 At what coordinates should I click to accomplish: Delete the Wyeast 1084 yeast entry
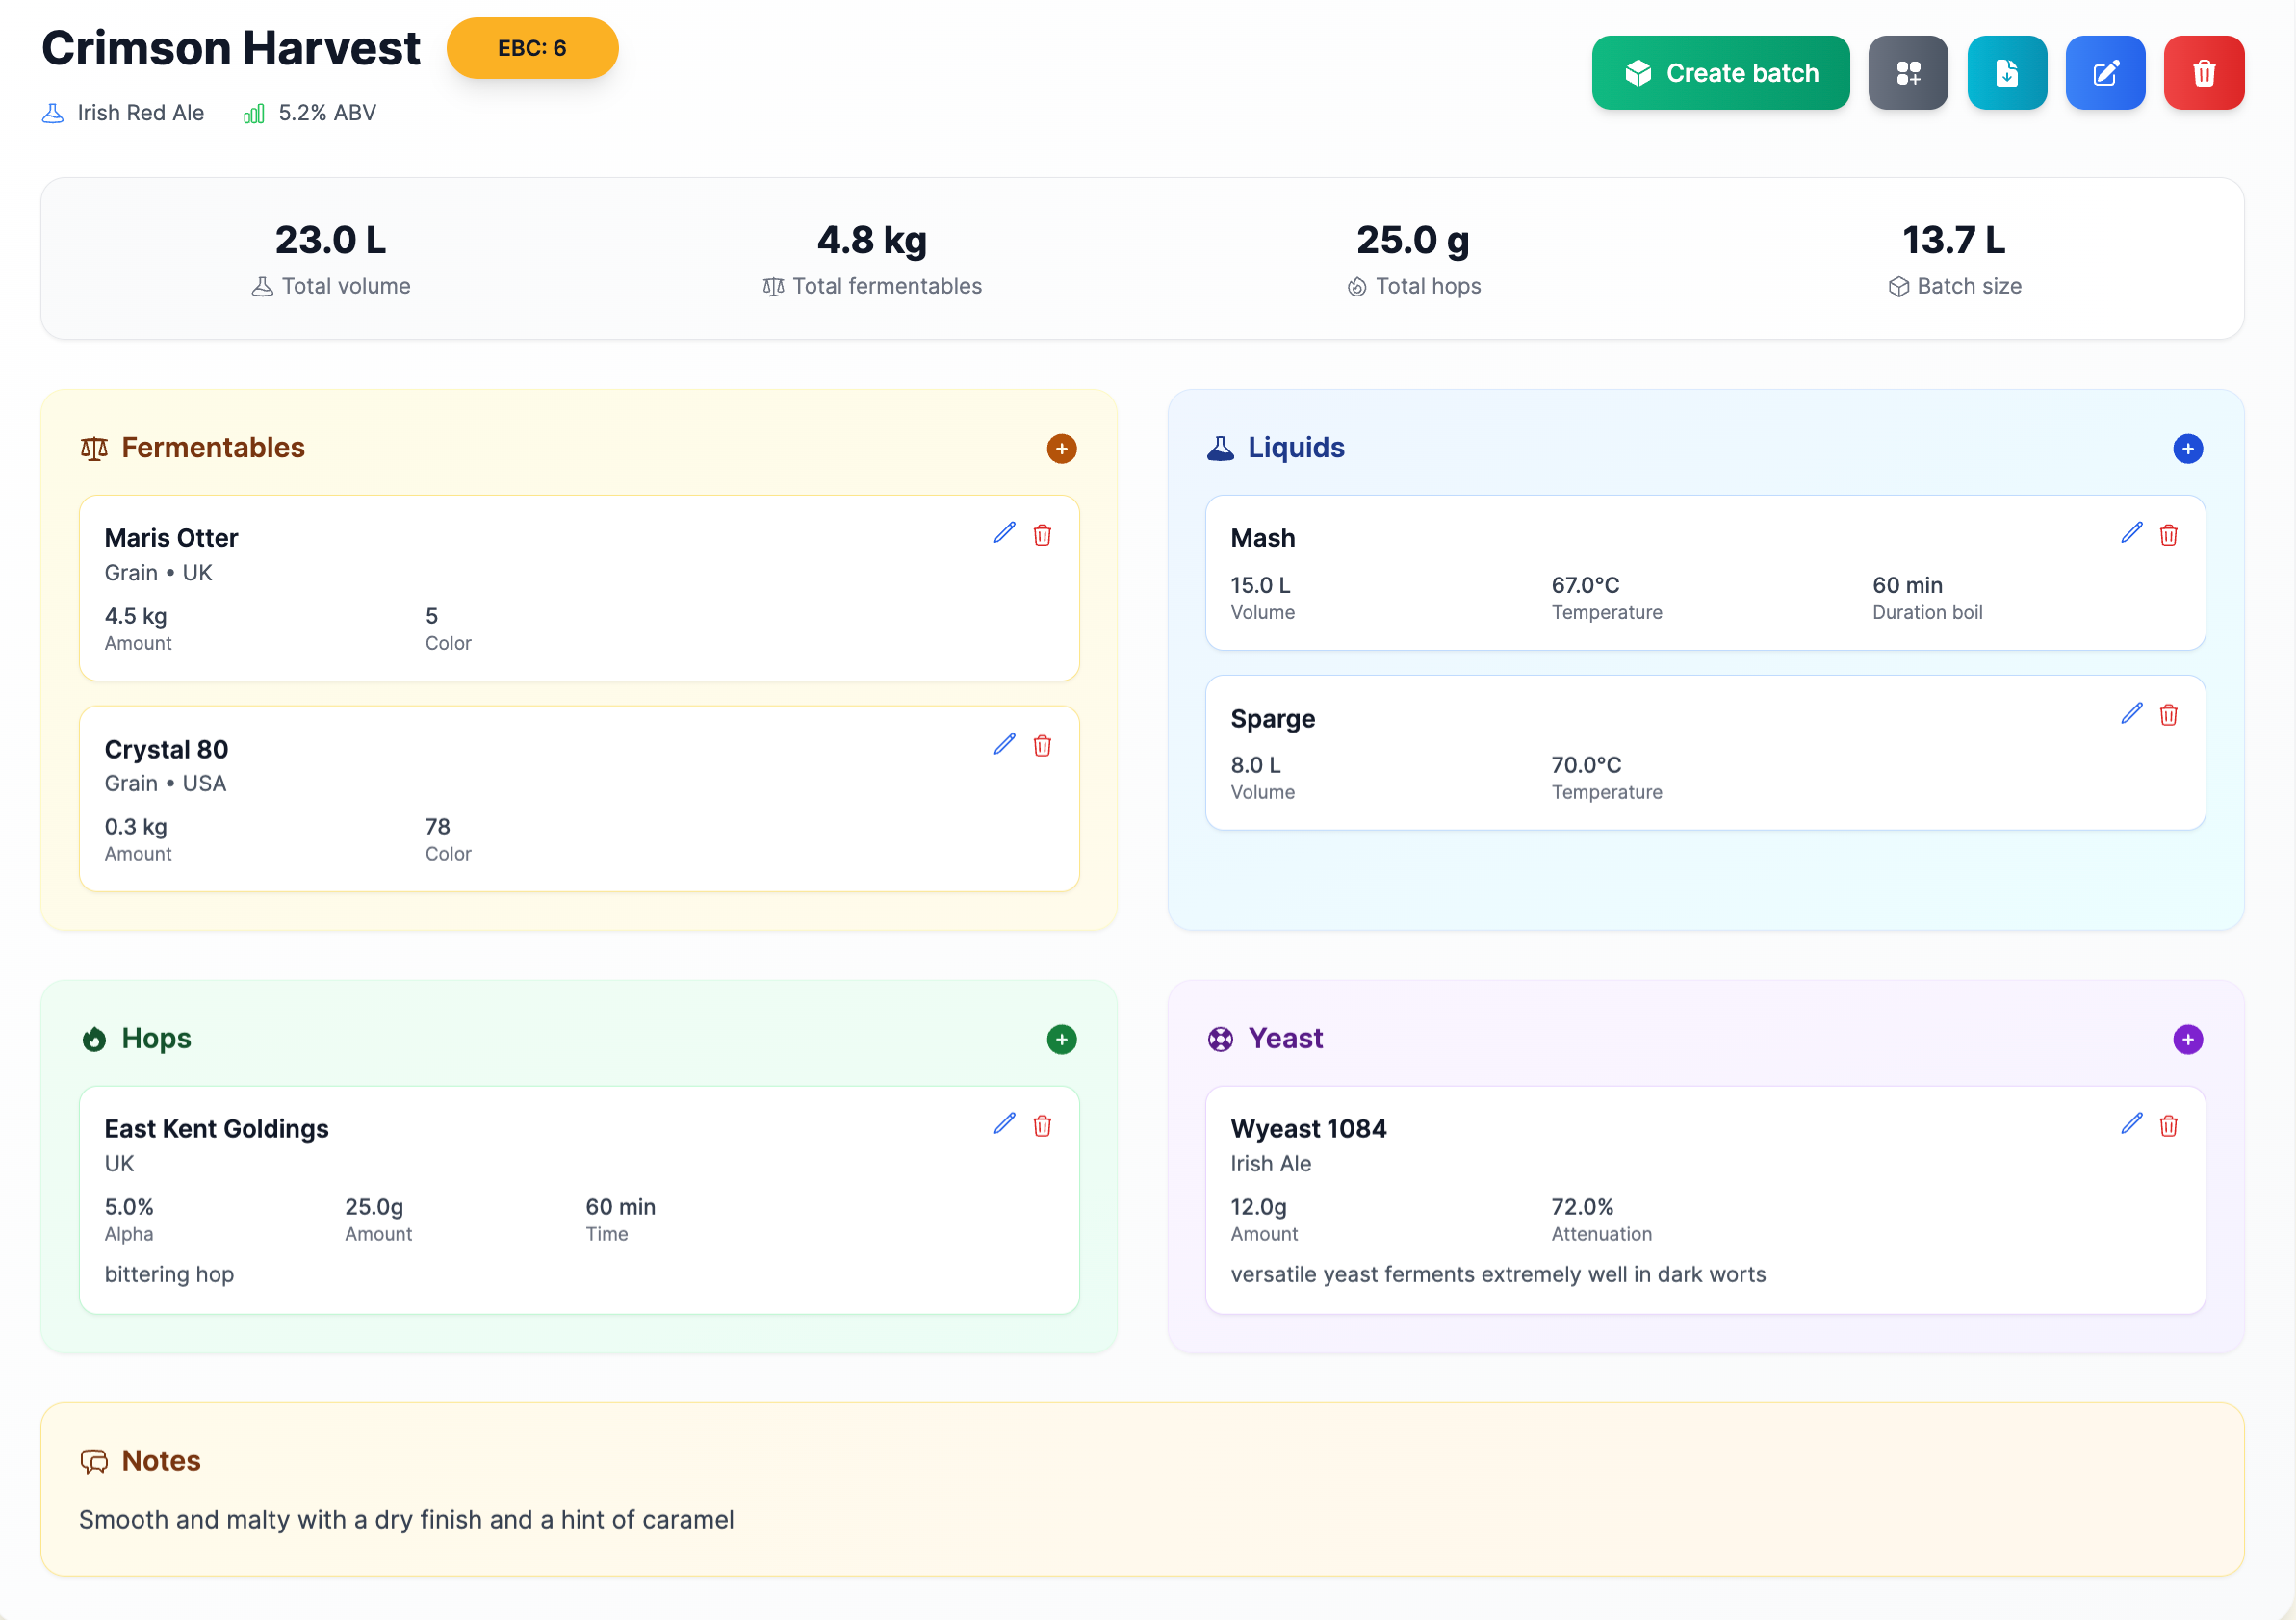(x=2170, y=1125)
